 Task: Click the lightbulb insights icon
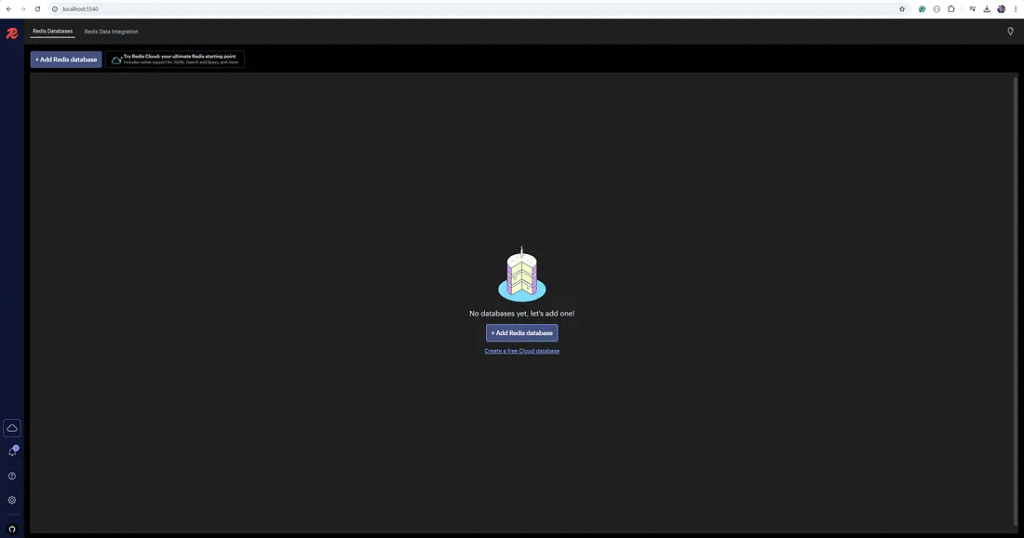click(x=1010, y=32)
